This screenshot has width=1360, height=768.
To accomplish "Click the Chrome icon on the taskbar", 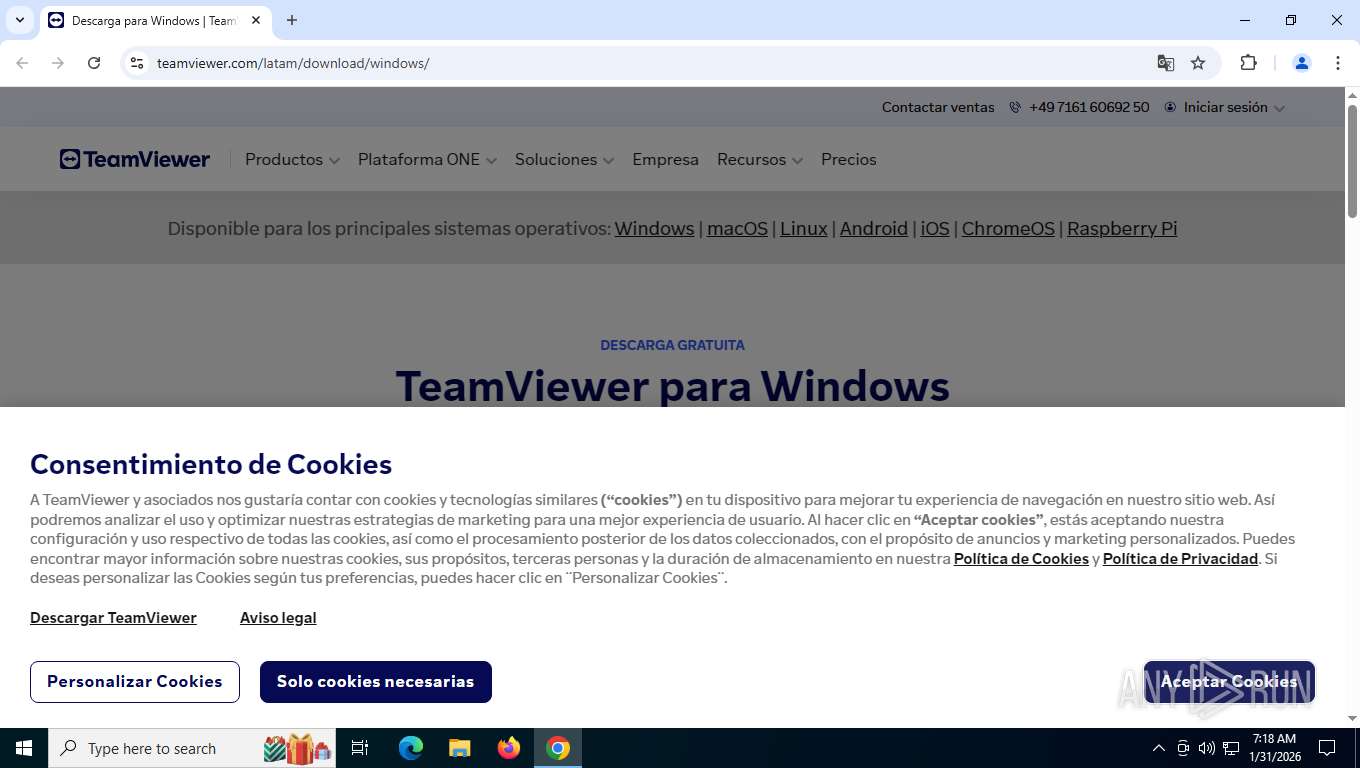I will pos(558,748).
